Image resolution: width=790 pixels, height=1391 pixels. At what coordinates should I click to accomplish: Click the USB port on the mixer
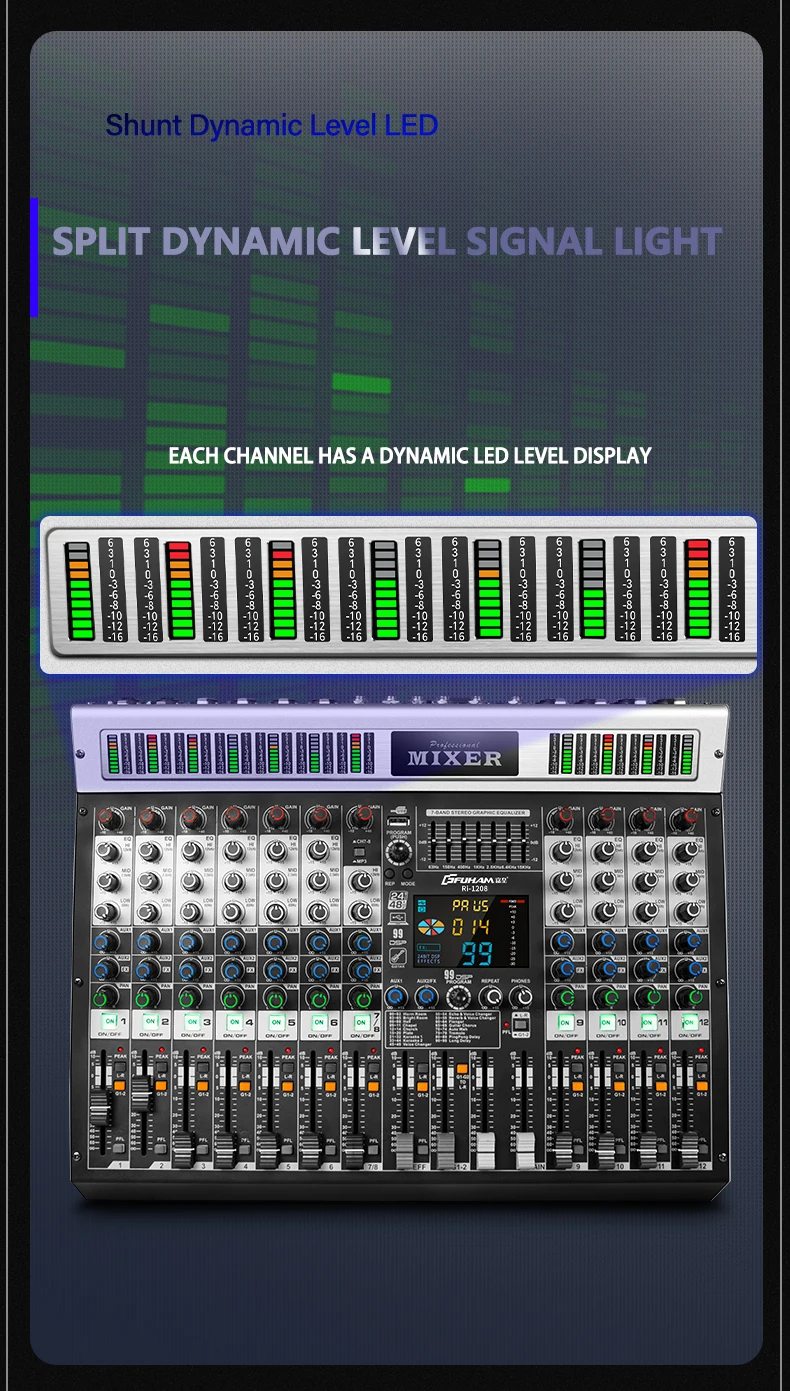pyautogui.click(x=399, y=823)
